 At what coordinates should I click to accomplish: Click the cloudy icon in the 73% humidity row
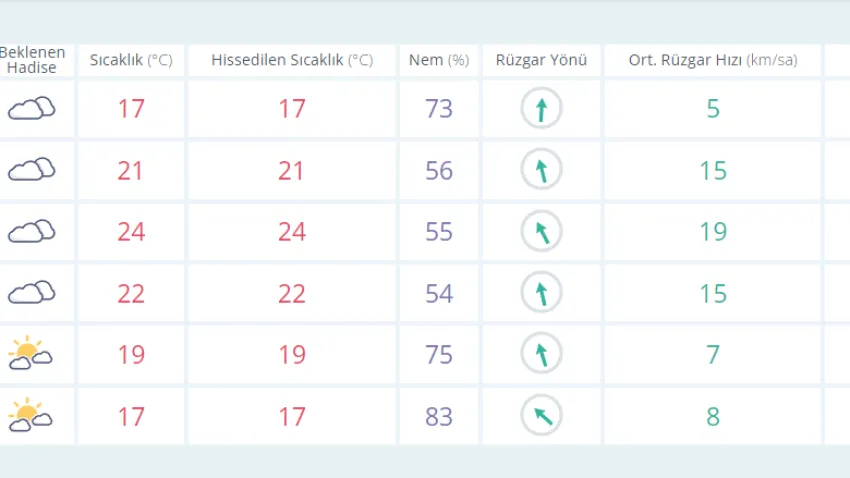(32, 108)
